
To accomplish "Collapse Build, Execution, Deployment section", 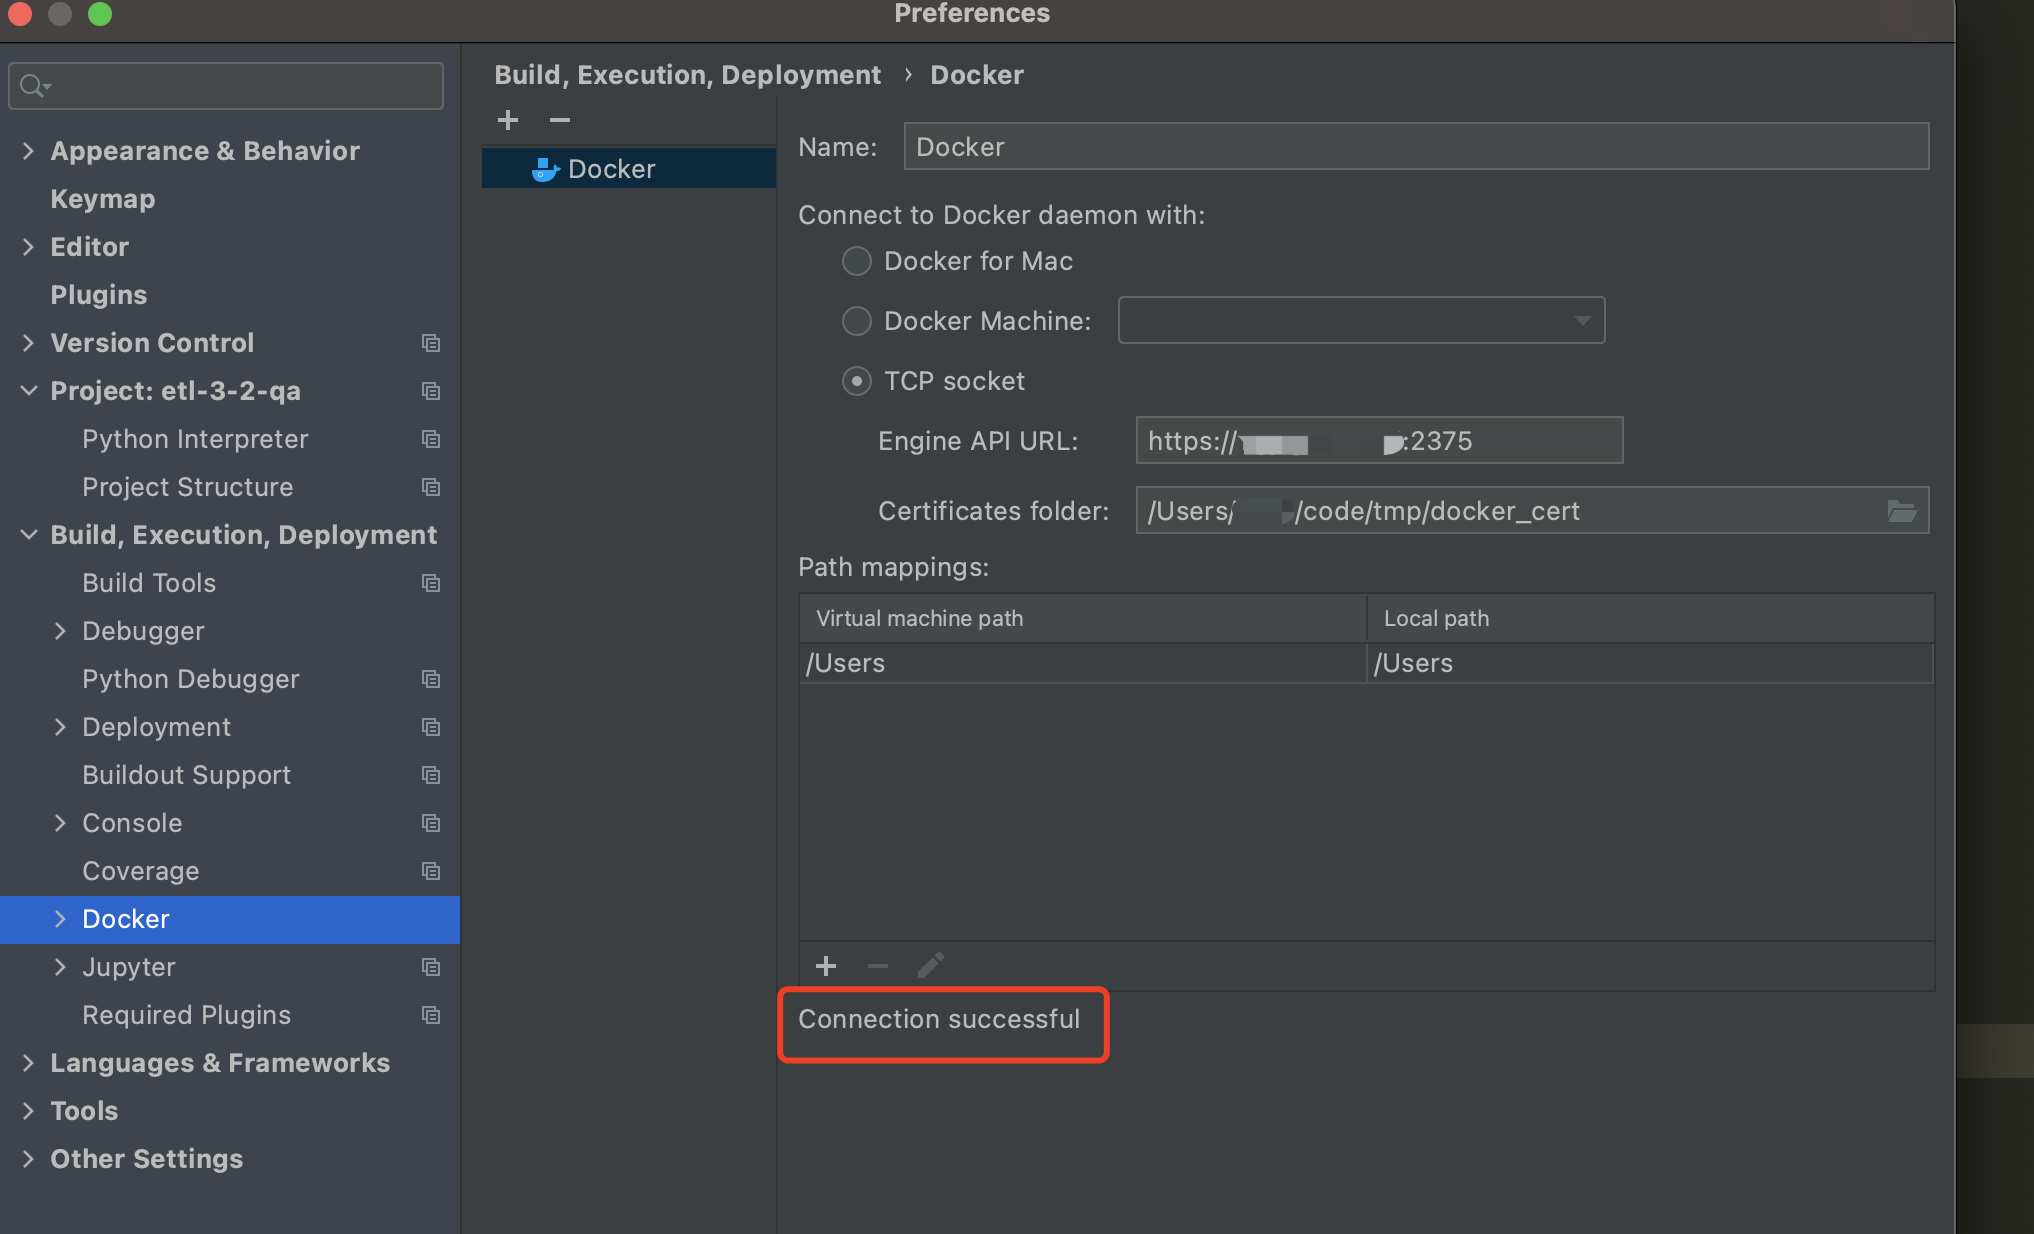I will (28, 535).
